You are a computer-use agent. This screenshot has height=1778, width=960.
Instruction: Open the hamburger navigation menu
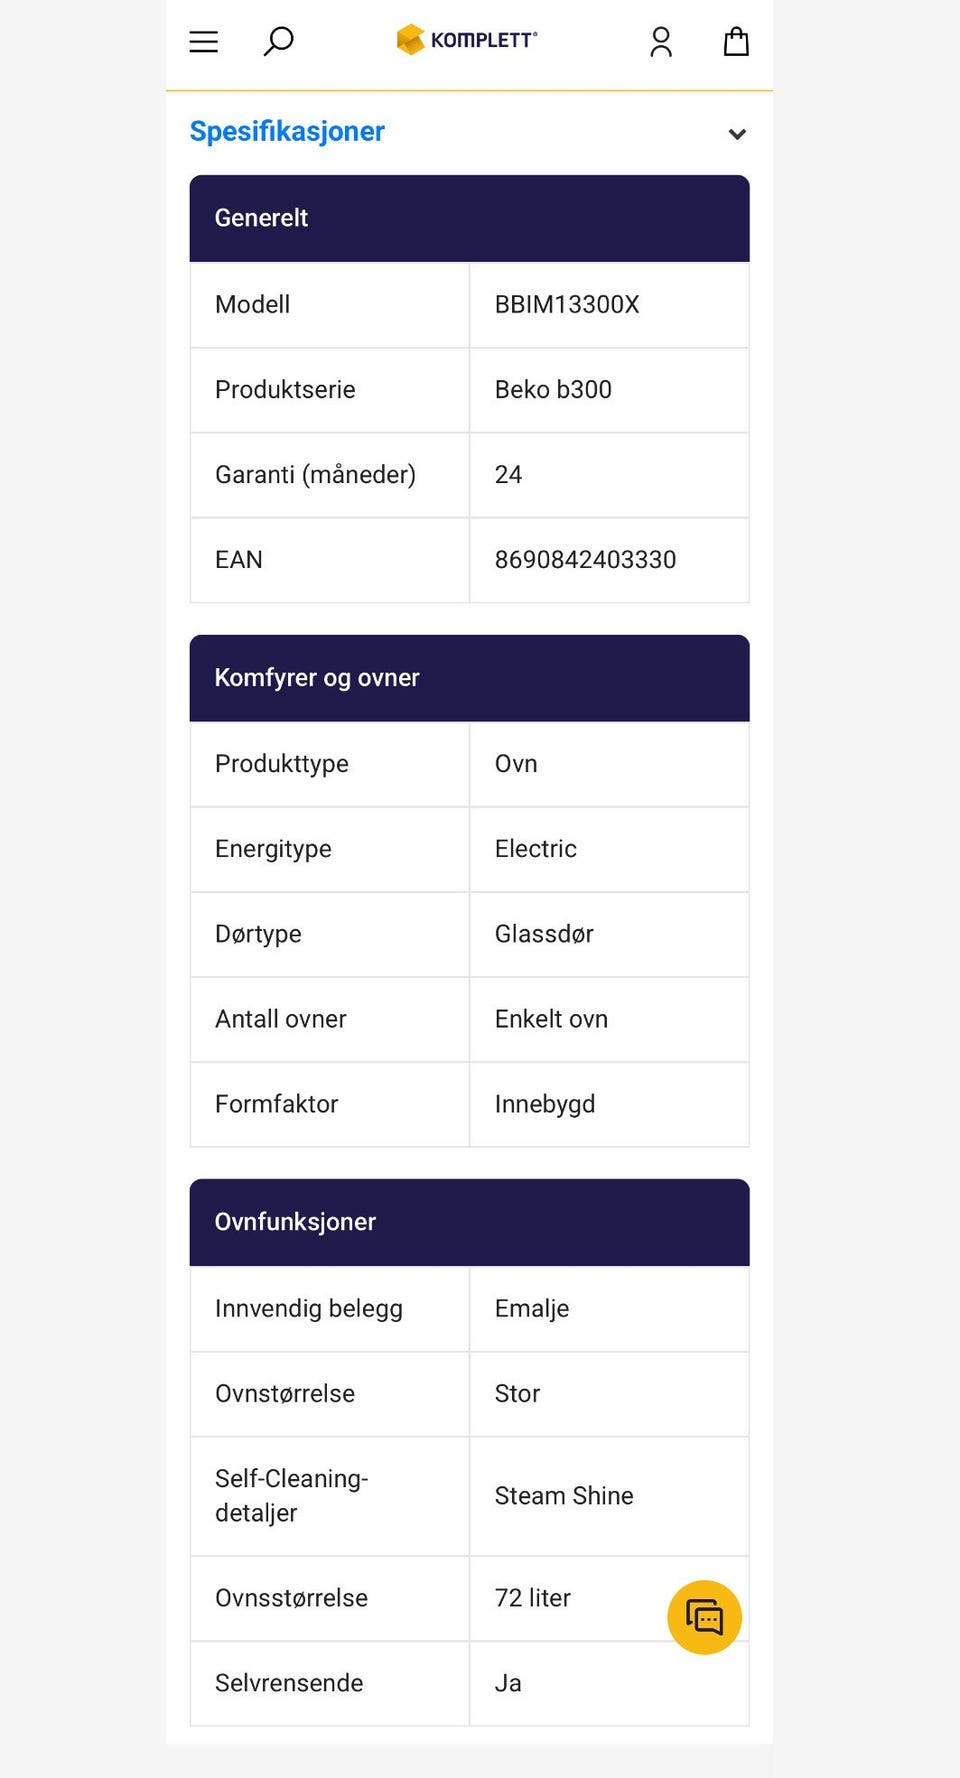[x=203, y=42]
